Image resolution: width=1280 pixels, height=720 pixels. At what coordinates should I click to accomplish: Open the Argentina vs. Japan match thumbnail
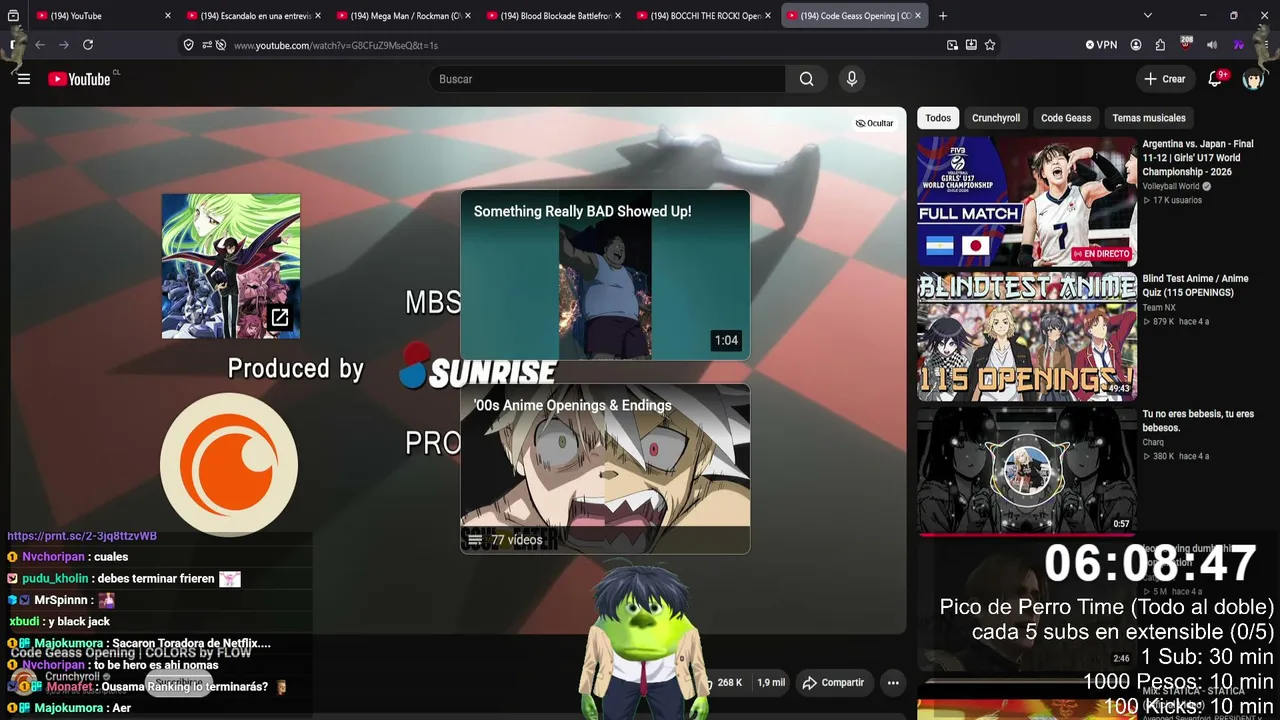click(x=1027, y=202)
